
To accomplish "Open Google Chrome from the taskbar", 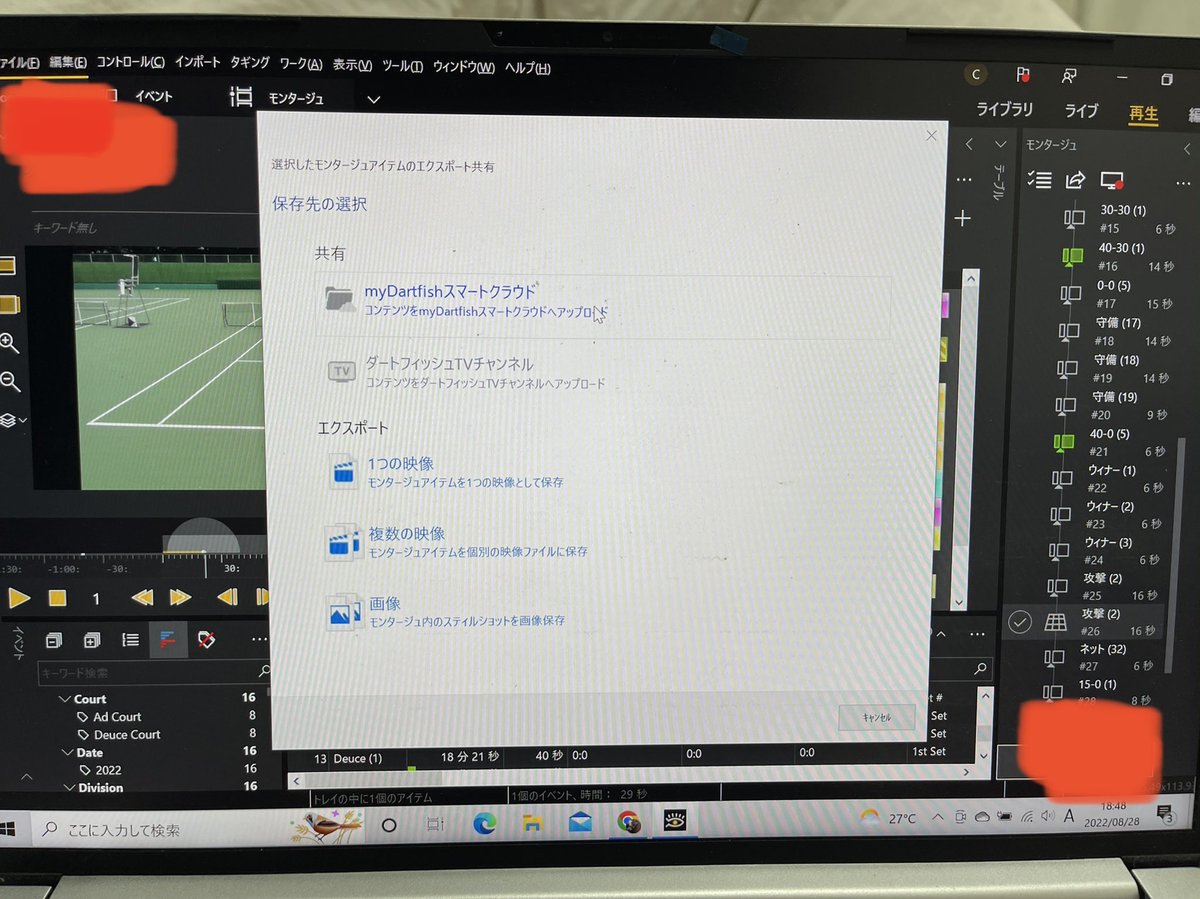I will pyautogui.click(x=629, y=822).
